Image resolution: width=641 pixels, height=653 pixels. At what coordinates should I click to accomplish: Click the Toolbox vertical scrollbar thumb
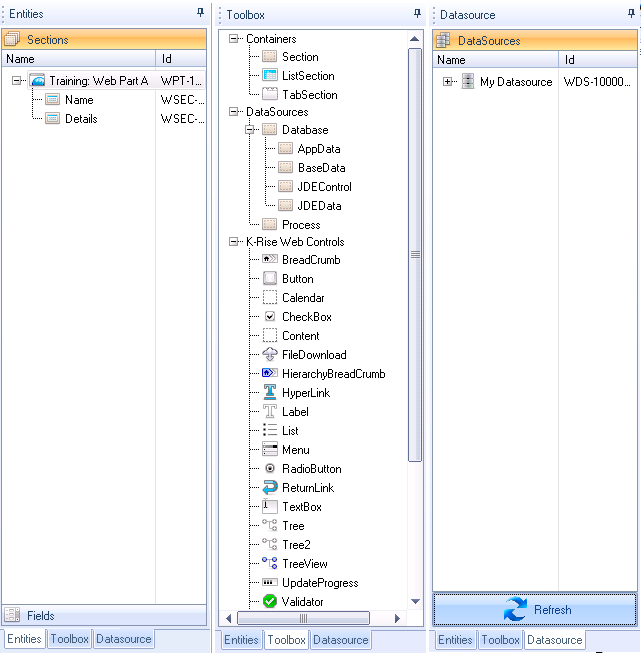[x=415, y=255]
